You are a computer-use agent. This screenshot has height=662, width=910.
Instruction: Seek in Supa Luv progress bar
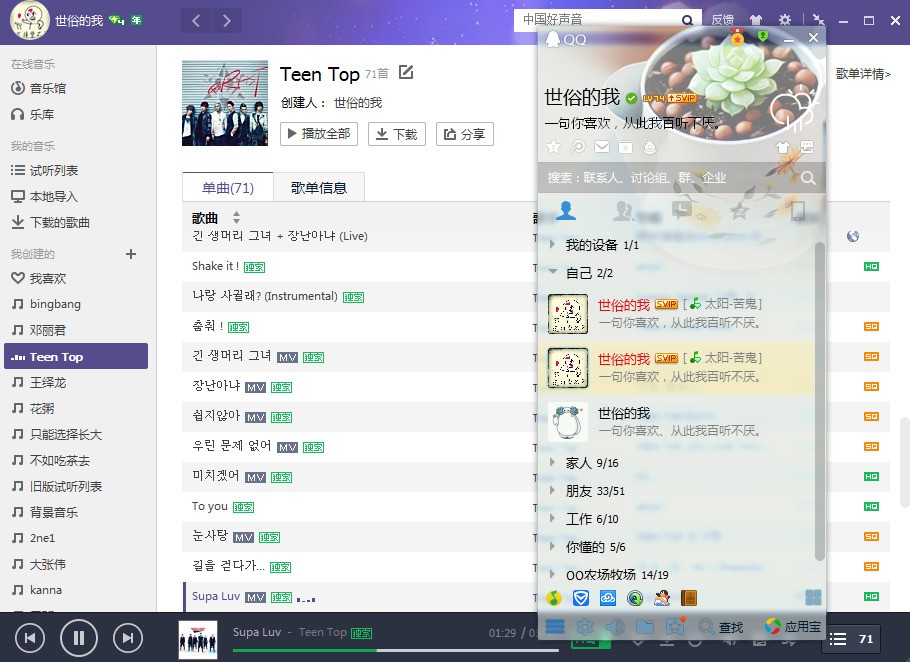396,650
